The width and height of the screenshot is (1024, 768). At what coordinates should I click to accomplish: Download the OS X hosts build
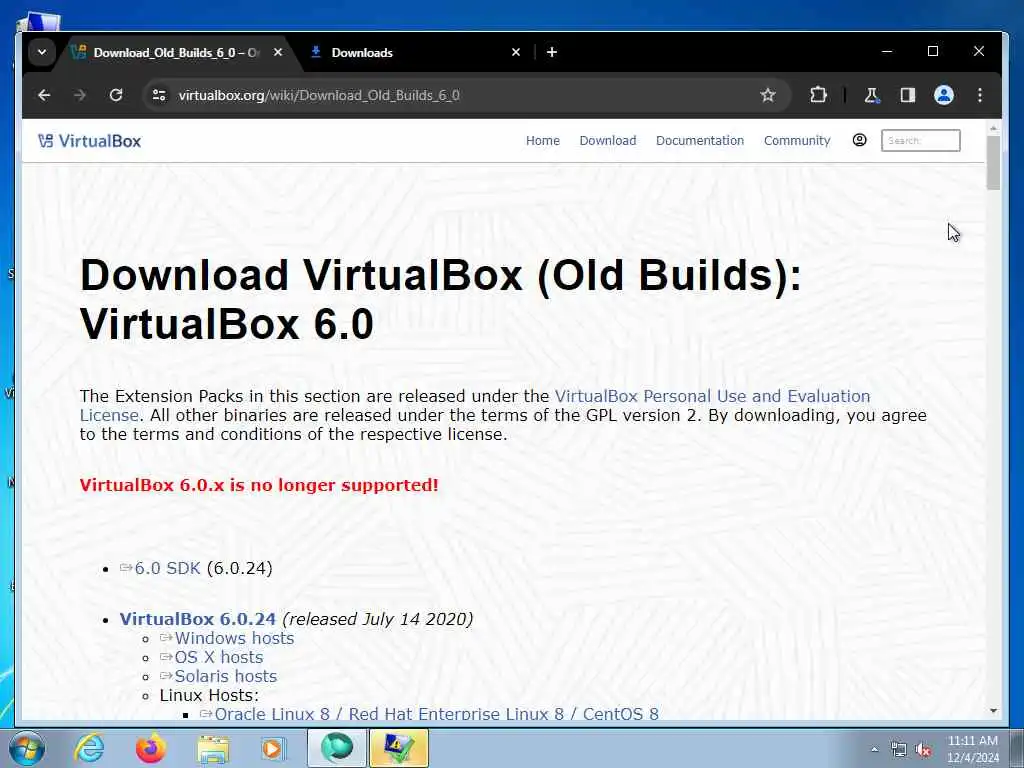(219, 657)
